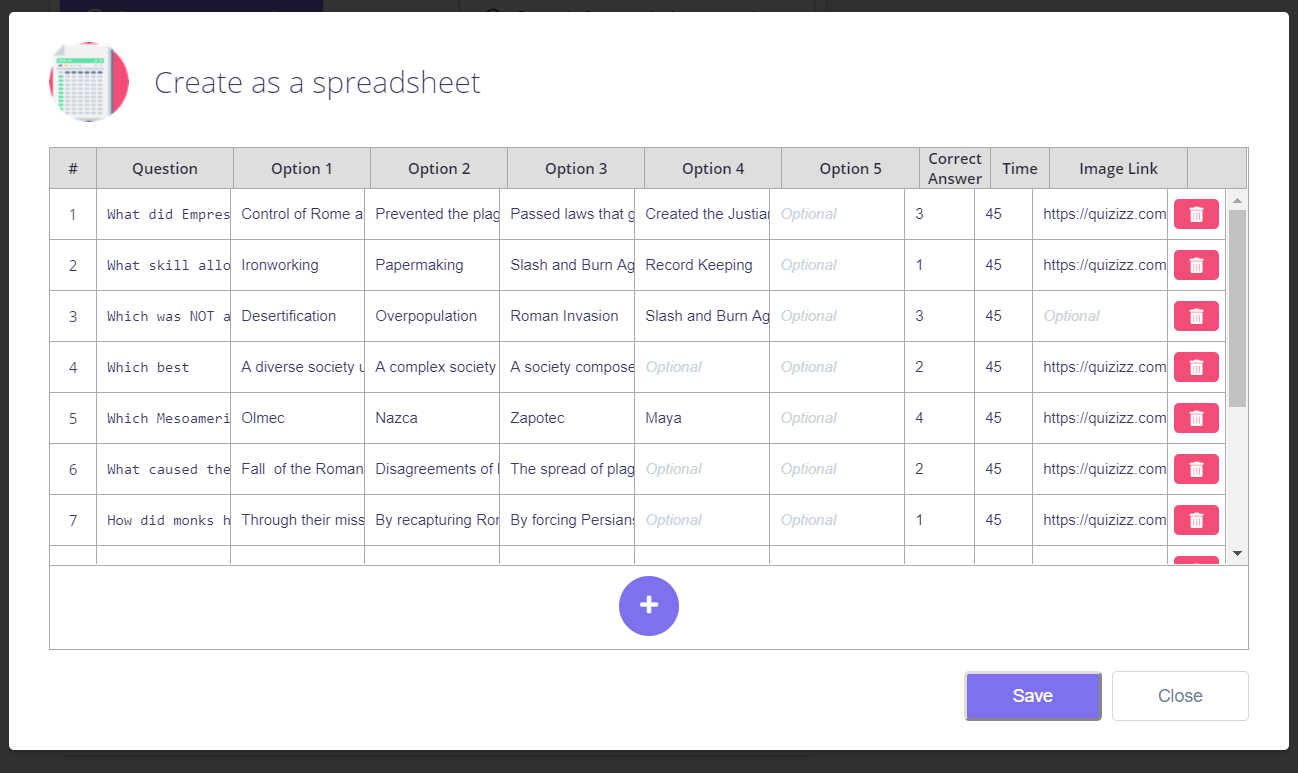This screenshot has width=1298, height=773.
Task: Select 'Through their miss' cell in row 7
Action: pyautogui.click(x=298, y=520)
